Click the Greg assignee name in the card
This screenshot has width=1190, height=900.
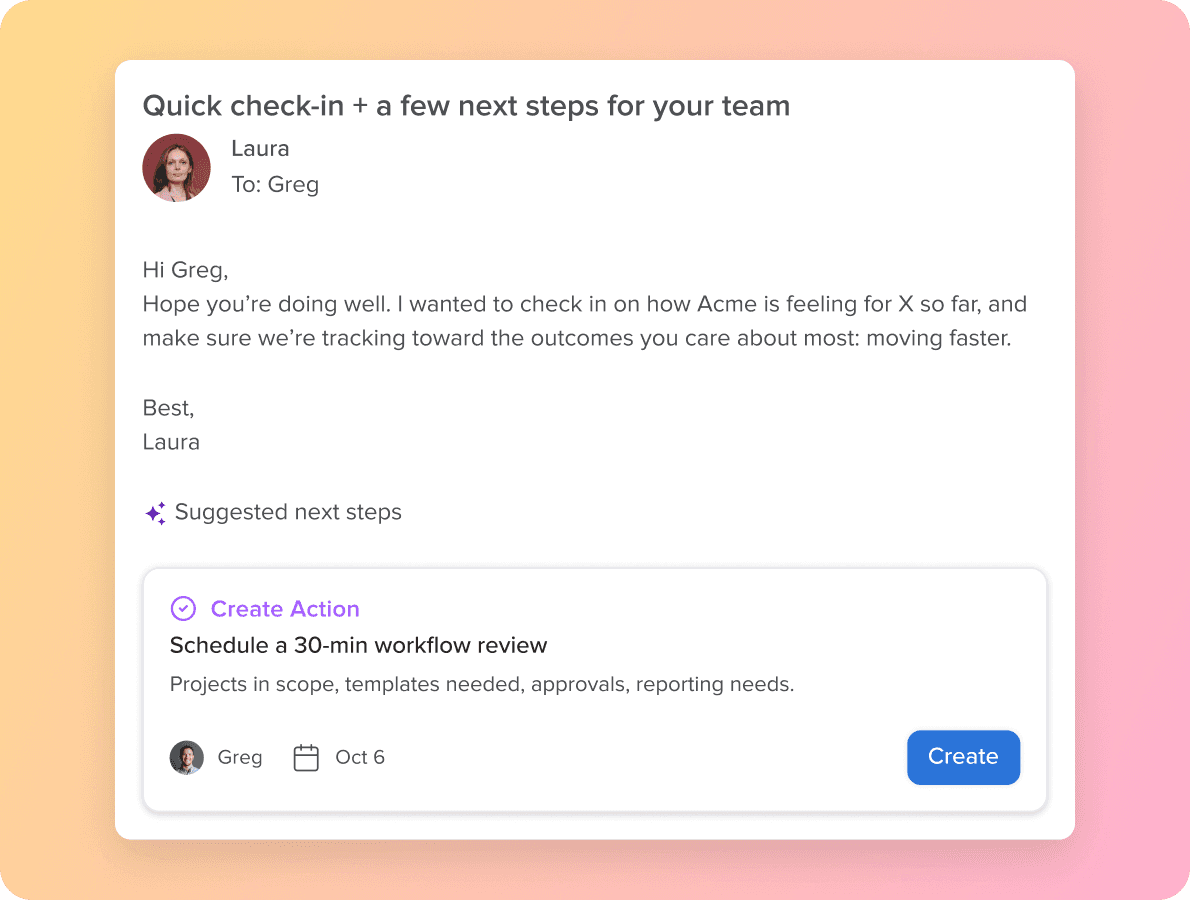pos(240,757)
